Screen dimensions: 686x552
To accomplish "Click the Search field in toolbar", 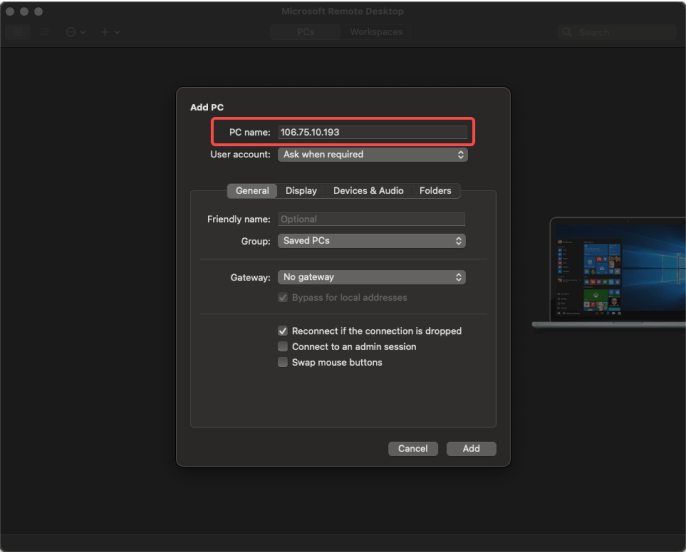I will coord(617,32).
